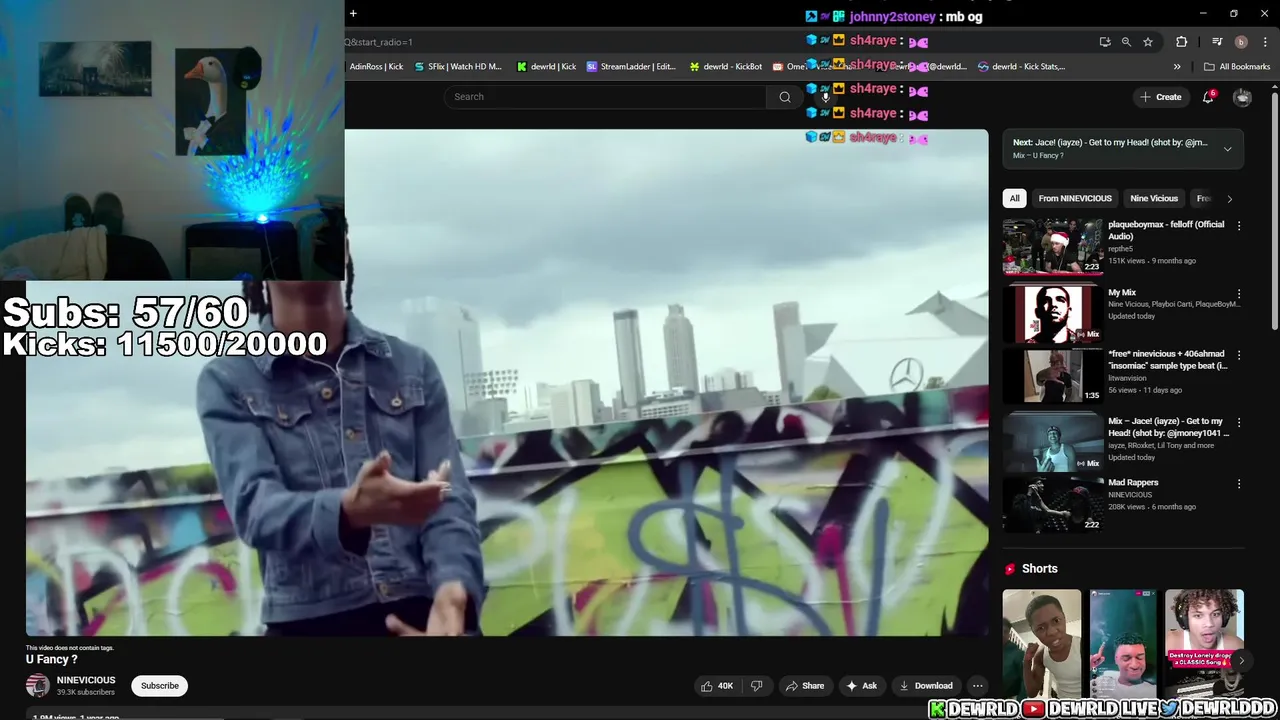Select the From NINEVICIOUS filter chip
This screenshot has width=1280, height=720.
[x=1075, y=199]
